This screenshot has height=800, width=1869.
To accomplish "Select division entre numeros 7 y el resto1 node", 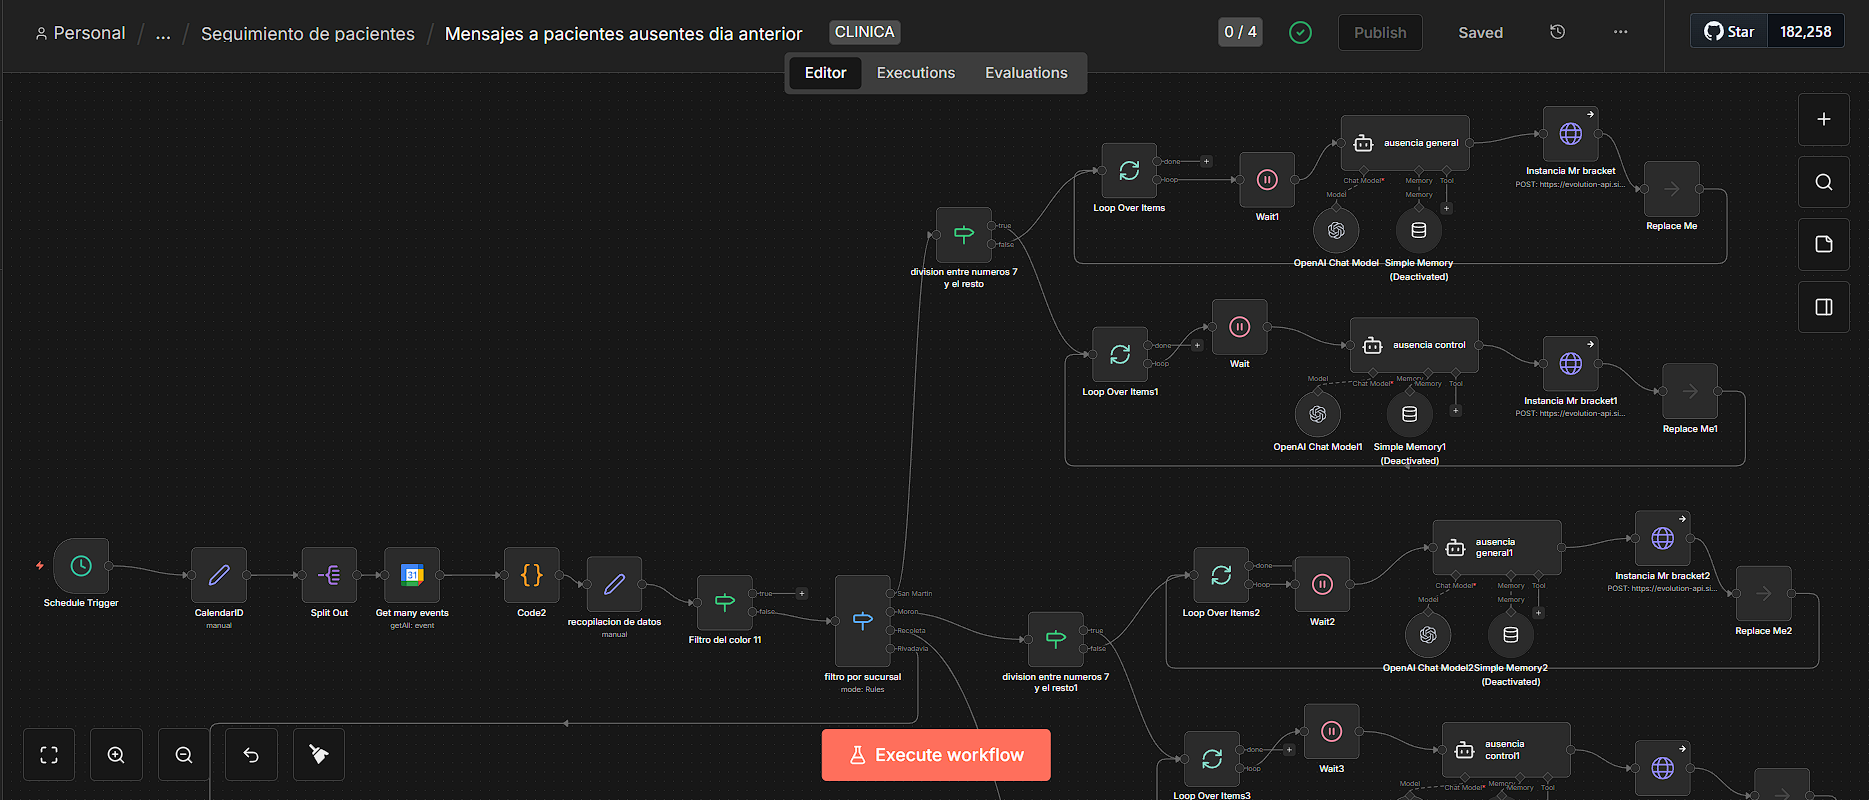I will (1056, 640).
